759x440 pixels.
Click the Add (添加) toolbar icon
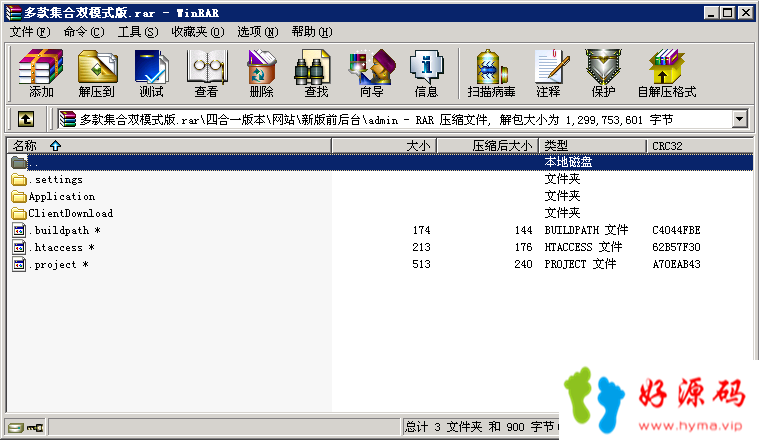click(41, 73)
